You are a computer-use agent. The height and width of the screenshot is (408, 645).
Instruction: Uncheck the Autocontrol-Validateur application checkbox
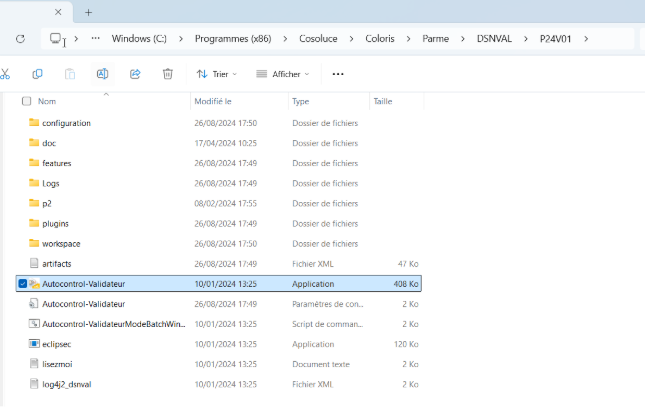tap(23, 284)
